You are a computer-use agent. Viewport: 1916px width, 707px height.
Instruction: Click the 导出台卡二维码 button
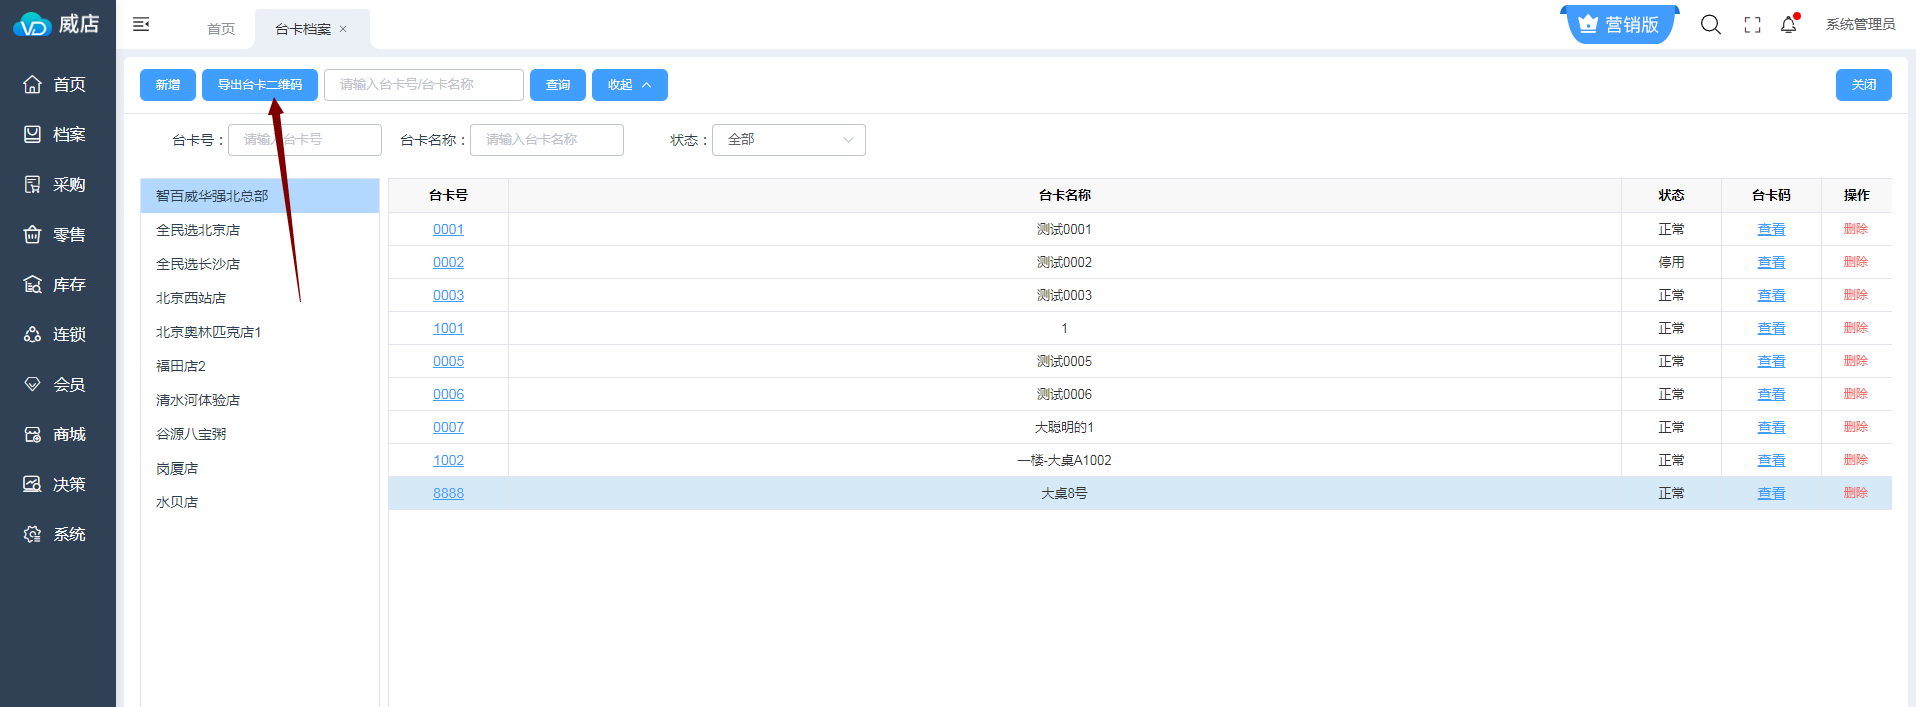(260, 85)
